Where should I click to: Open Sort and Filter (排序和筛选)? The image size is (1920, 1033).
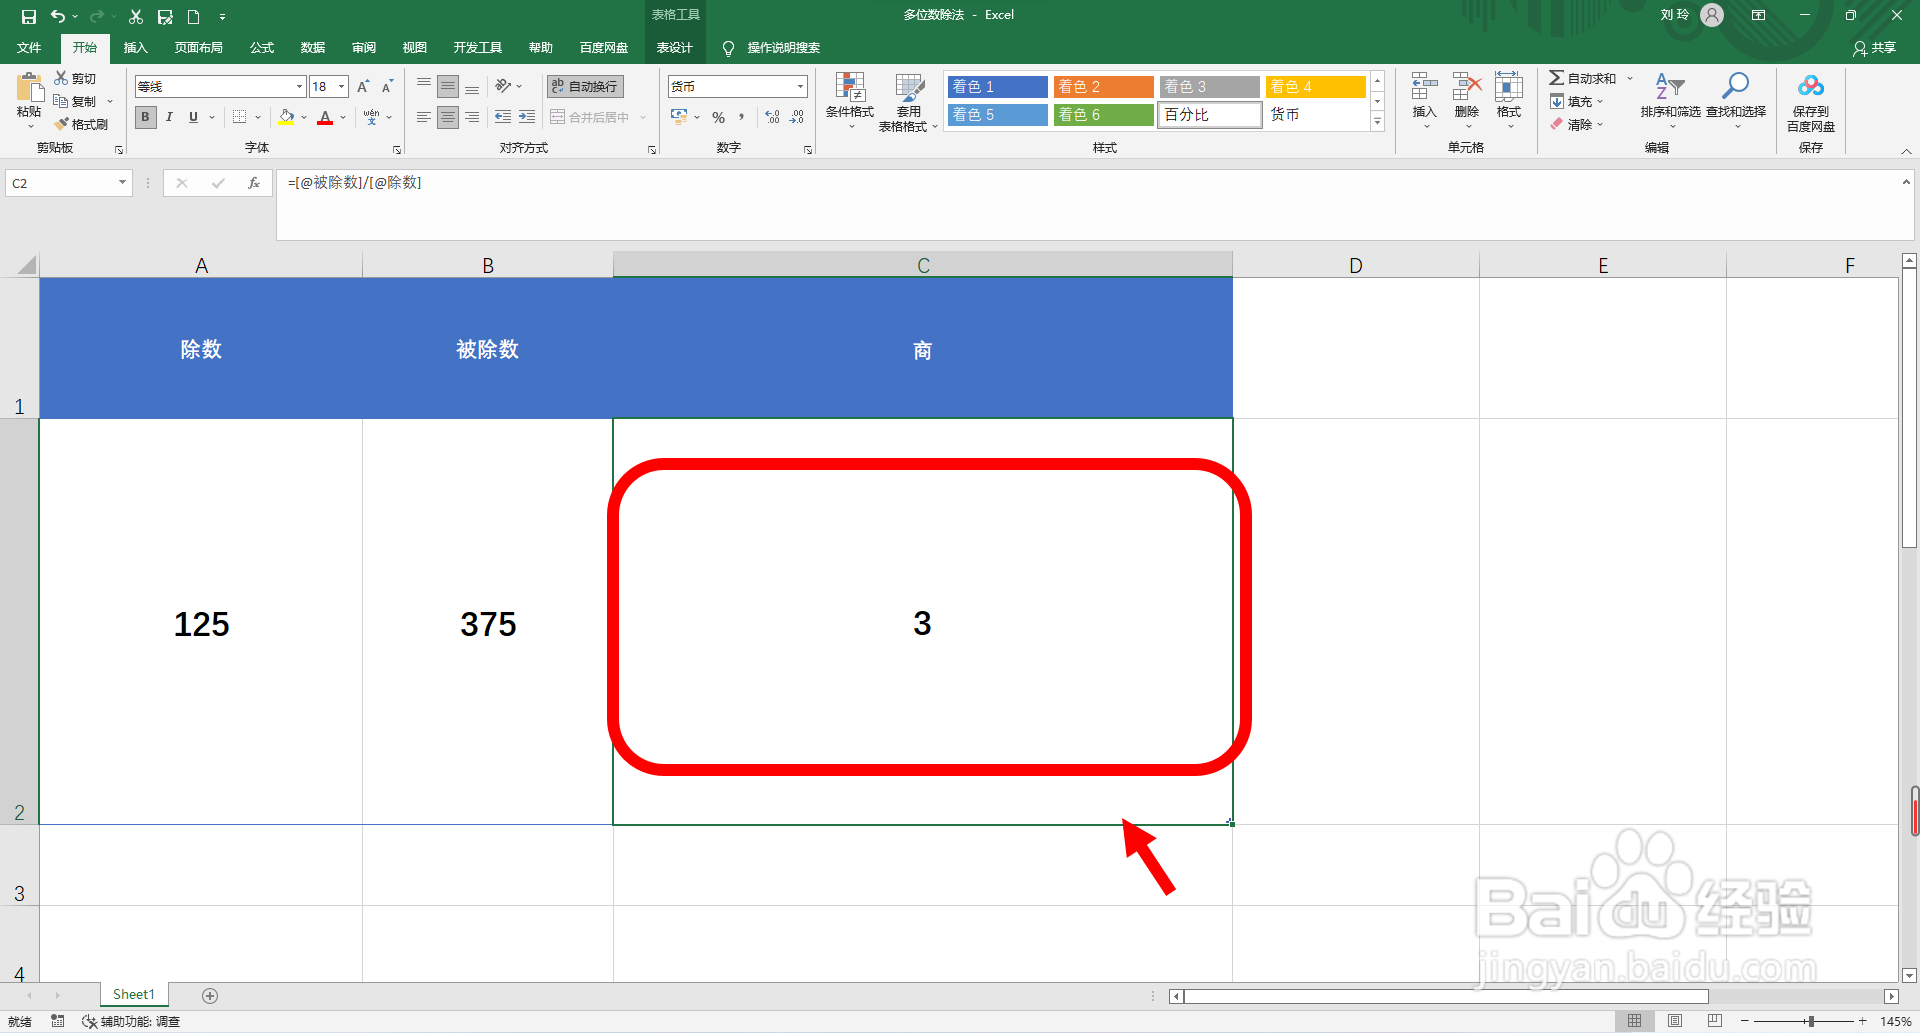coord(1670,100)
